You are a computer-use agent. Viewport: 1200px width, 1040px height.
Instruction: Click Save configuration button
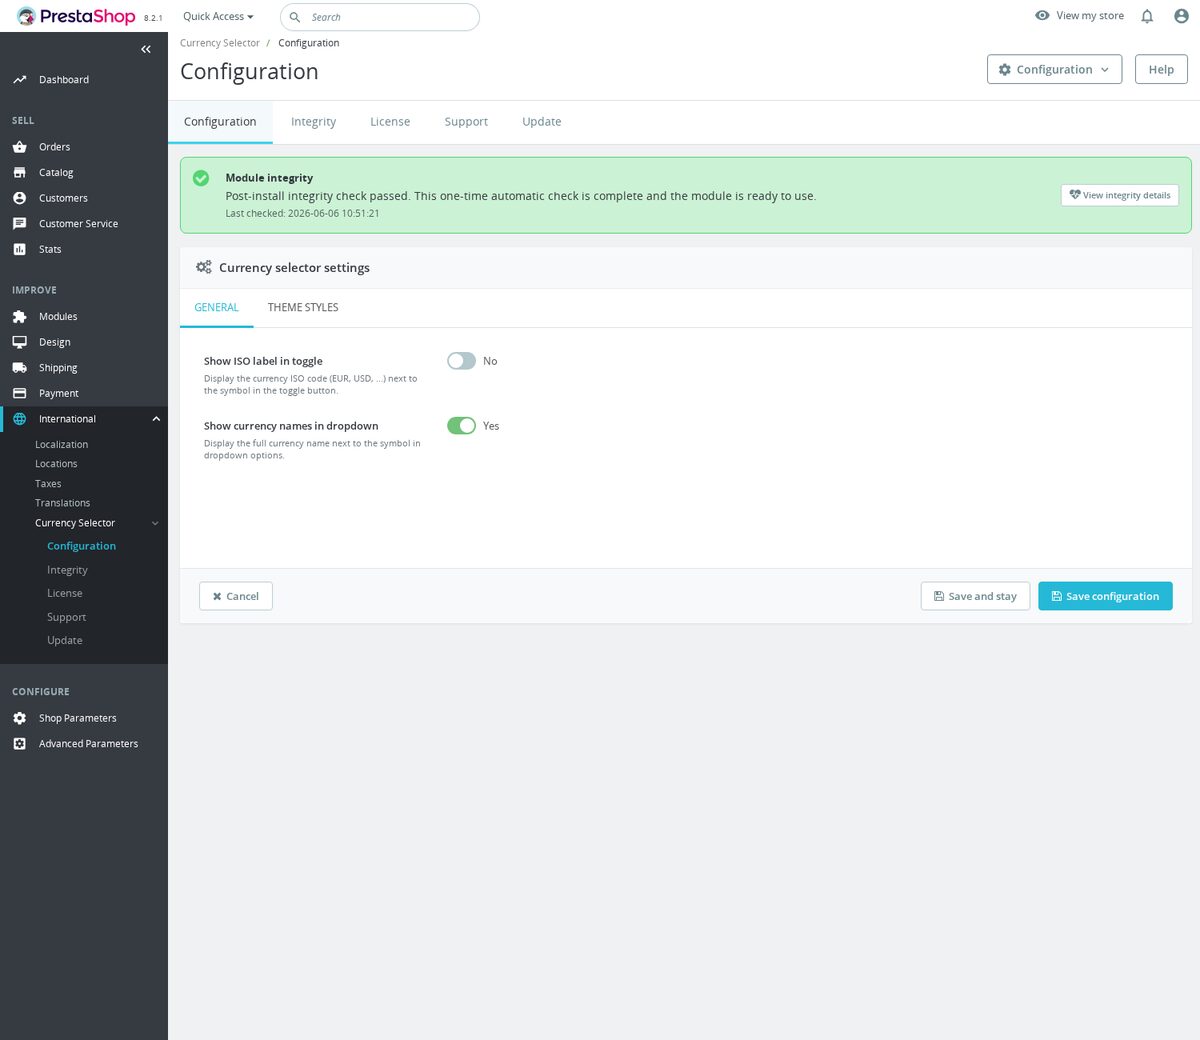1105,596
